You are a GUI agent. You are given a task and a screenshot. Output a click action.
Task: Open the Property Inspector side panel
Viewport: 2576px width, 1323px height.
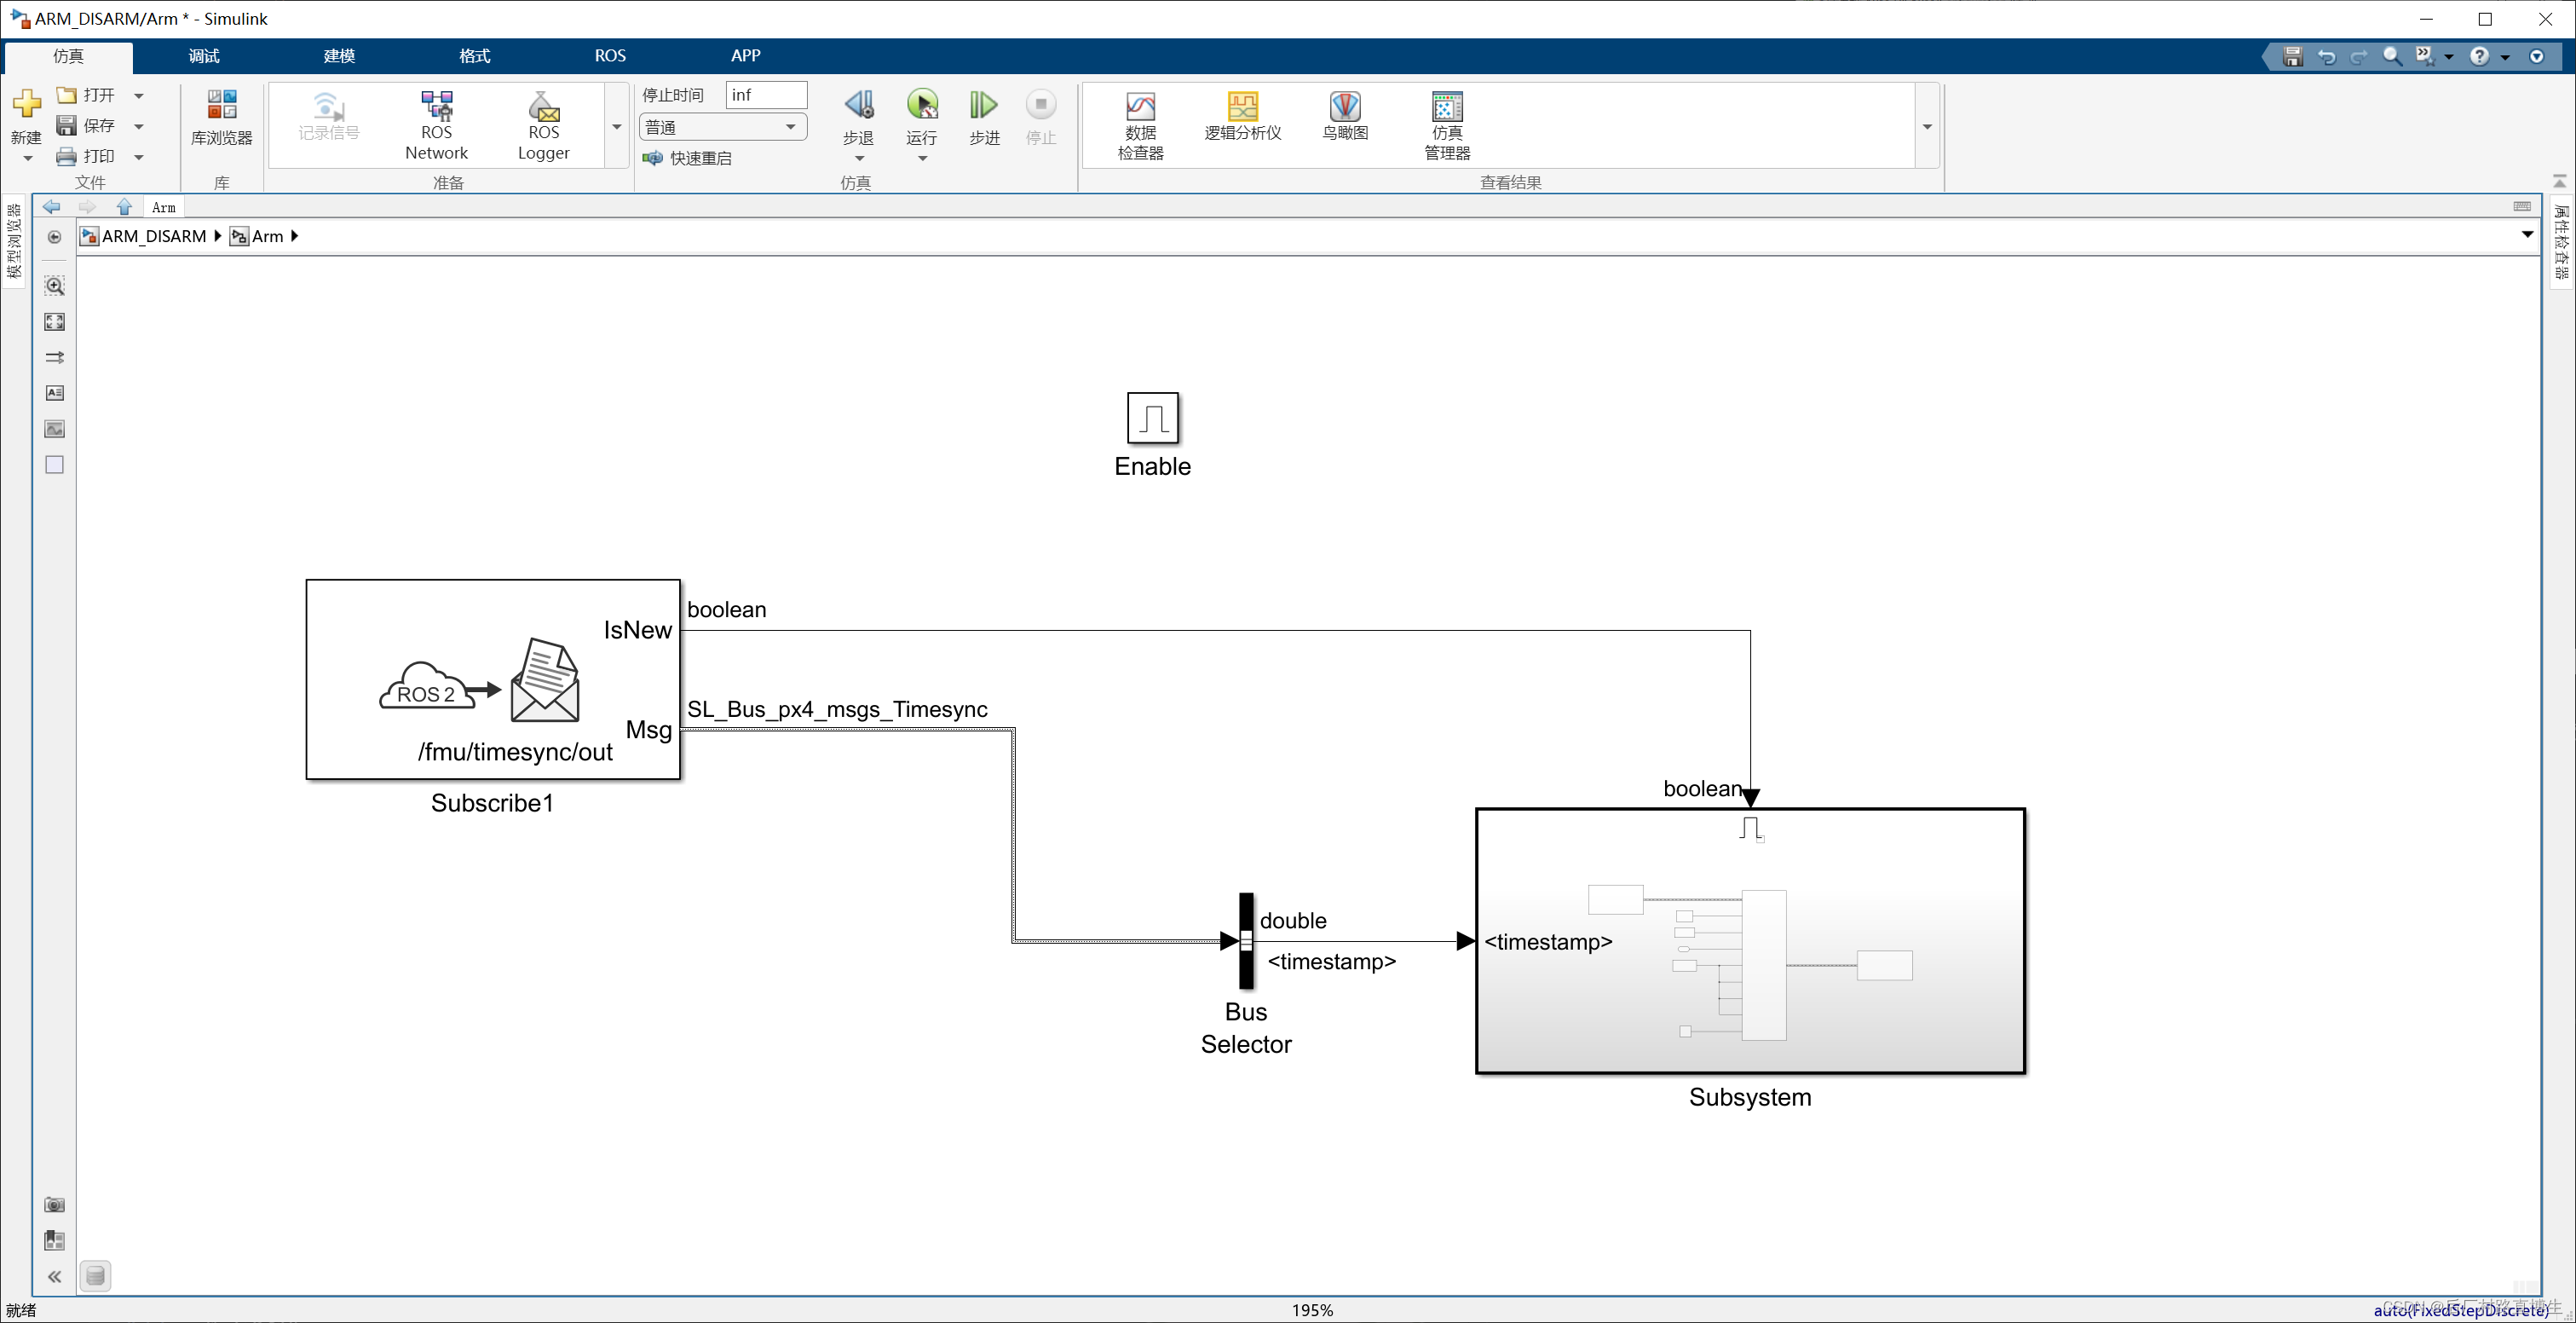2561,241
